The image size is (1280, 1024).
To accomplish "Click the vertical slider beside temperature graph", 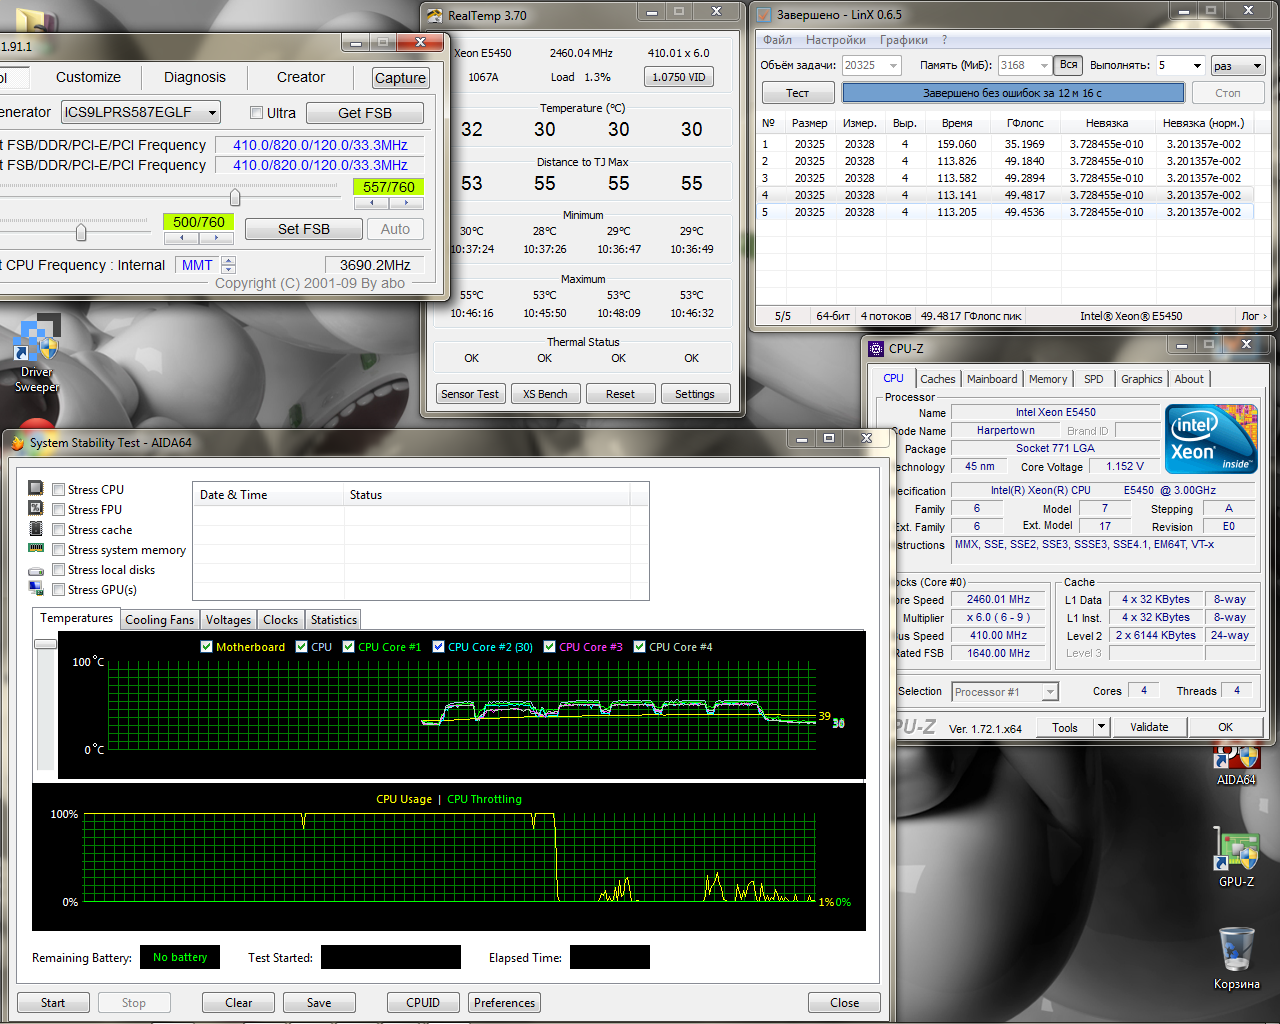I will coord(45,644).
